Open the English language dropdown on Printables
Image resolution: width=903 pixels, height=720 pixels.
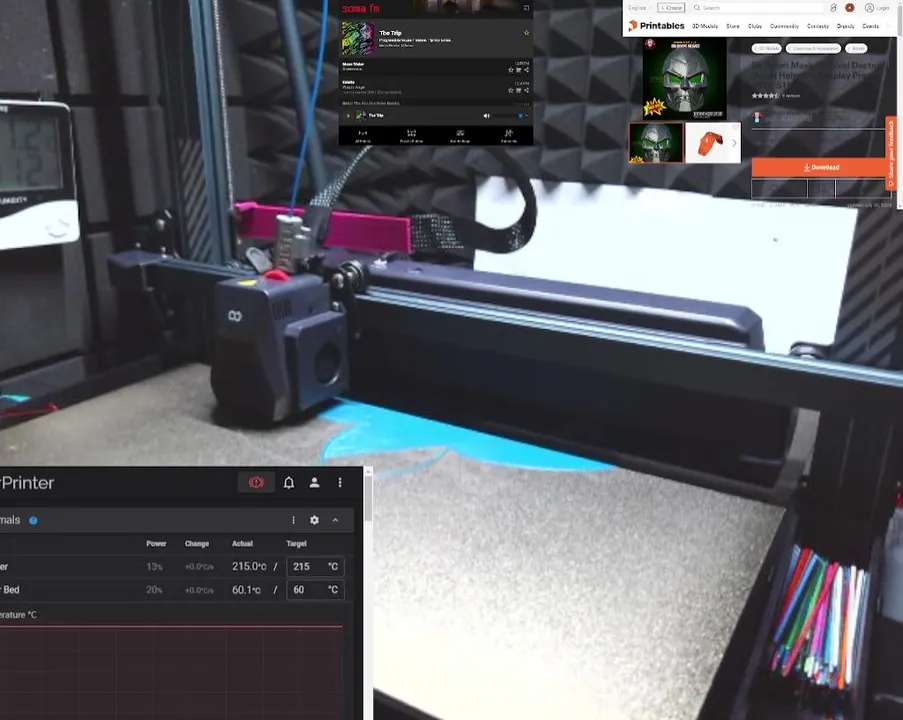tap(639, 8)
